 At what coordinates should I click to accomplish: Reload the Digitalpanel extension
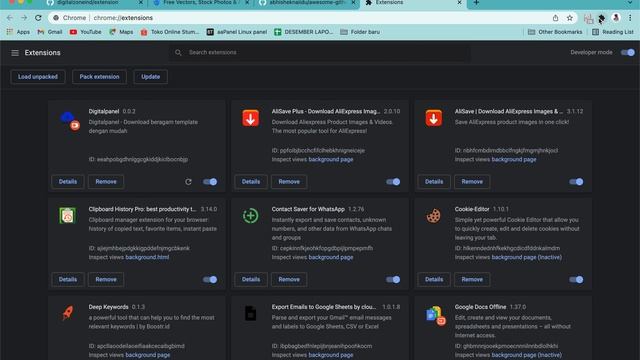[188, 182]
